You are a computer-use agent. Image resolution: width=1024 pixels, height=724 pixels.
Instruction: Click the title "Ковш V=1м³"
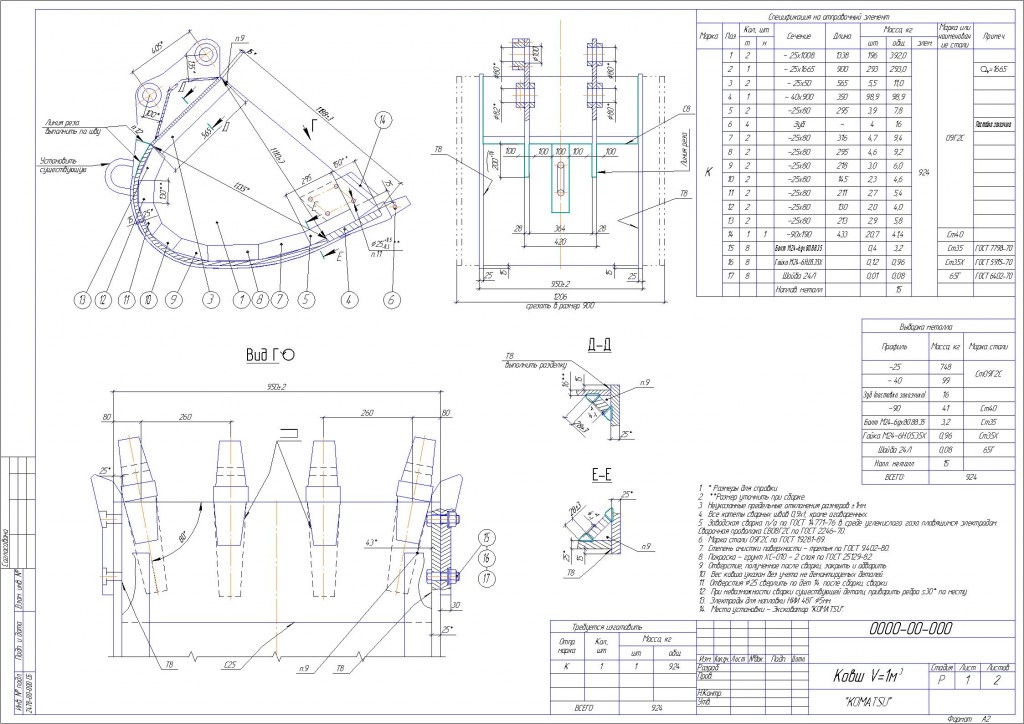pos(867,676)
